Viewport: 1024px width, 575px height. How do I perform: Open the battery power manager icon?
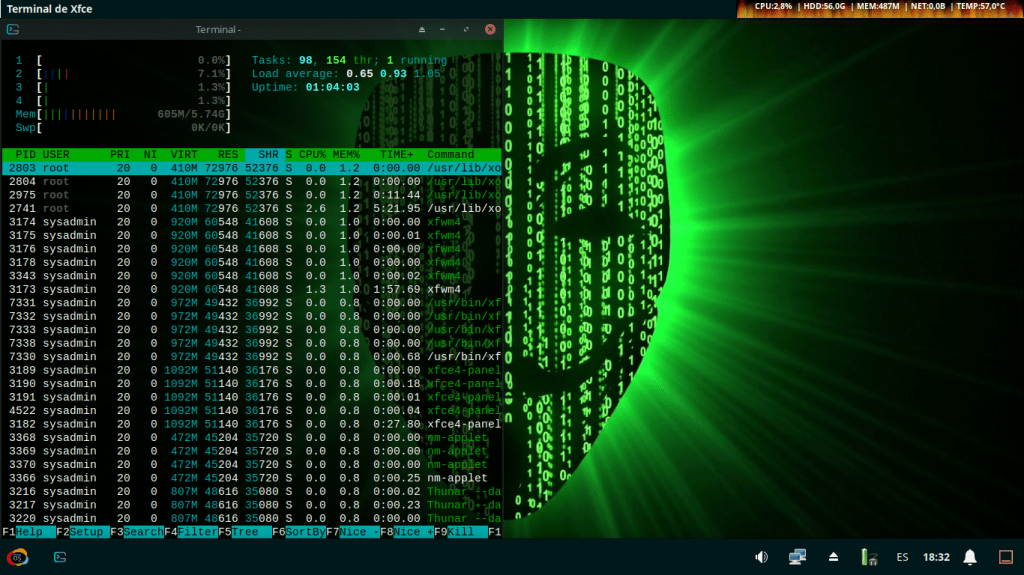click(x=868, y=557)
